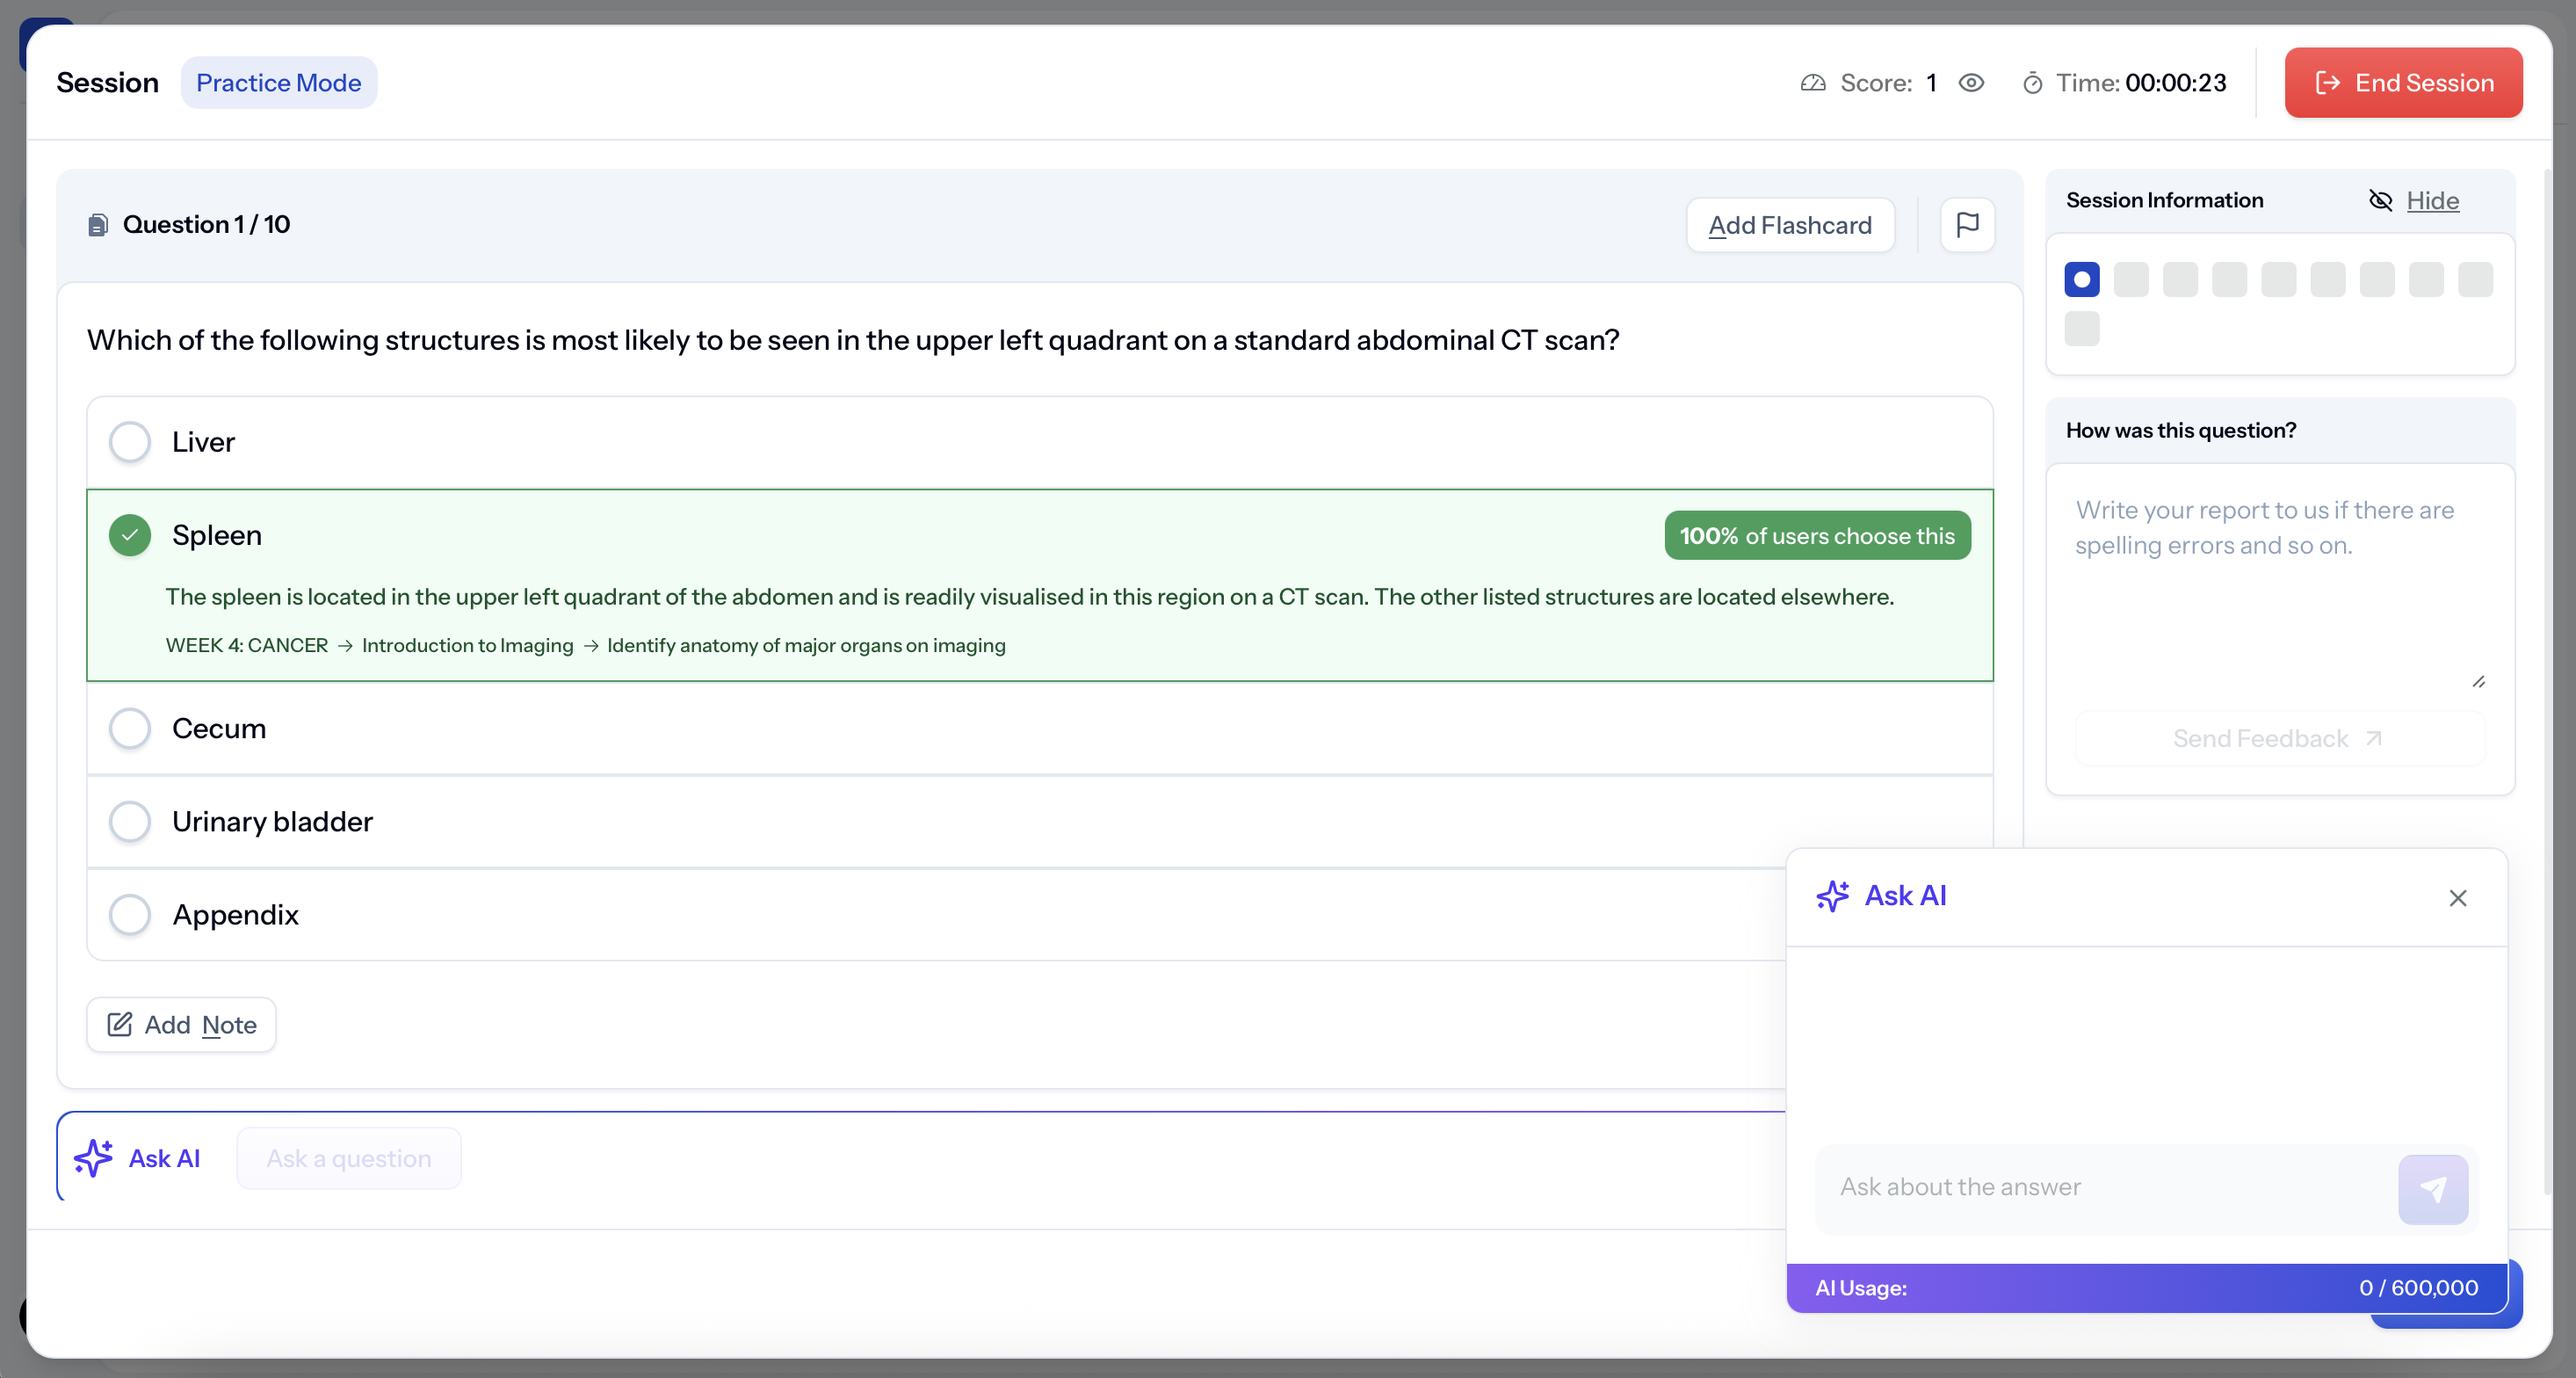Open the Add Note editor

click(181, 1024)
